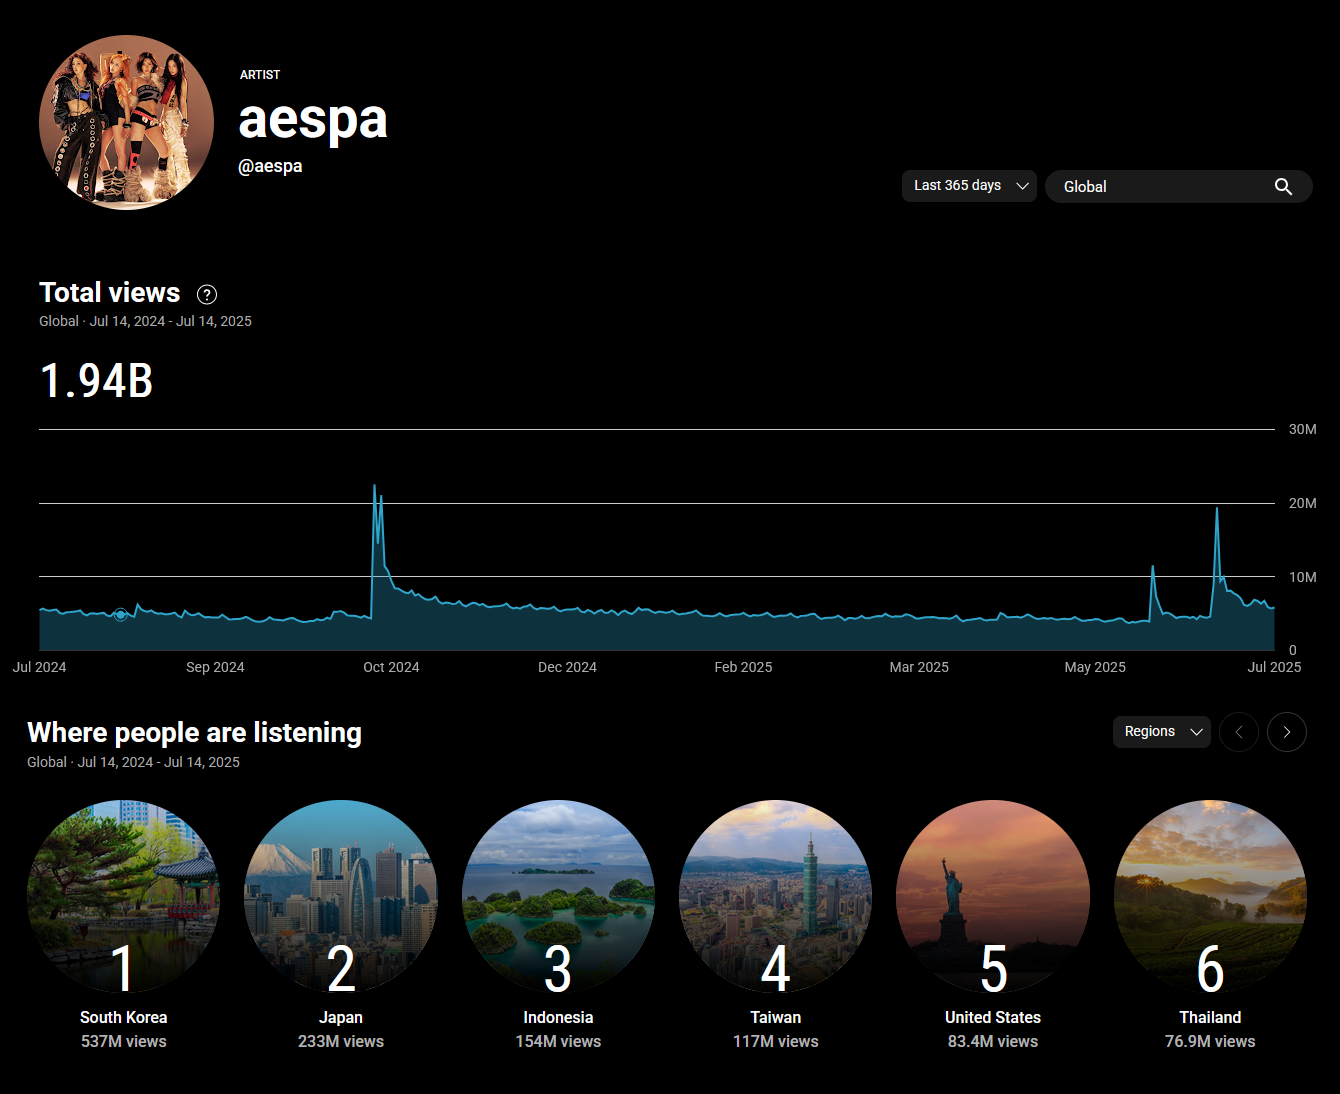Screen dimensions: 1340x1094
Task: Click the ARTIST label above the name
Action: pyautogui.click(x=260, y=75)
